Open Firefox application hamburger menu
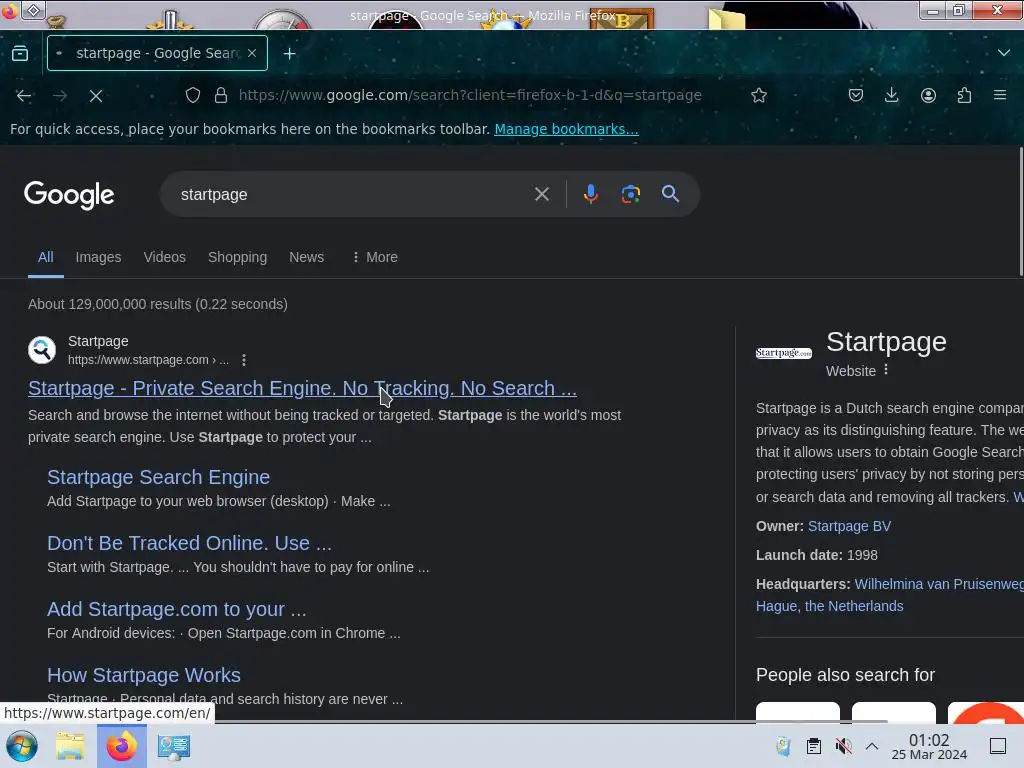Image resolution: width=1024 pixels, height=768 pixels. tap(1000, 95)
